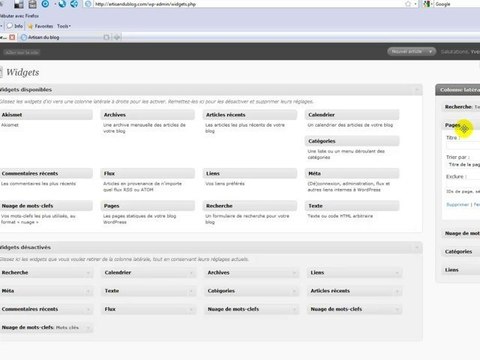Click the text 'Texte ou code HTML arbitraire'
This screenshot has height=360, width=480.
[340, 216]
